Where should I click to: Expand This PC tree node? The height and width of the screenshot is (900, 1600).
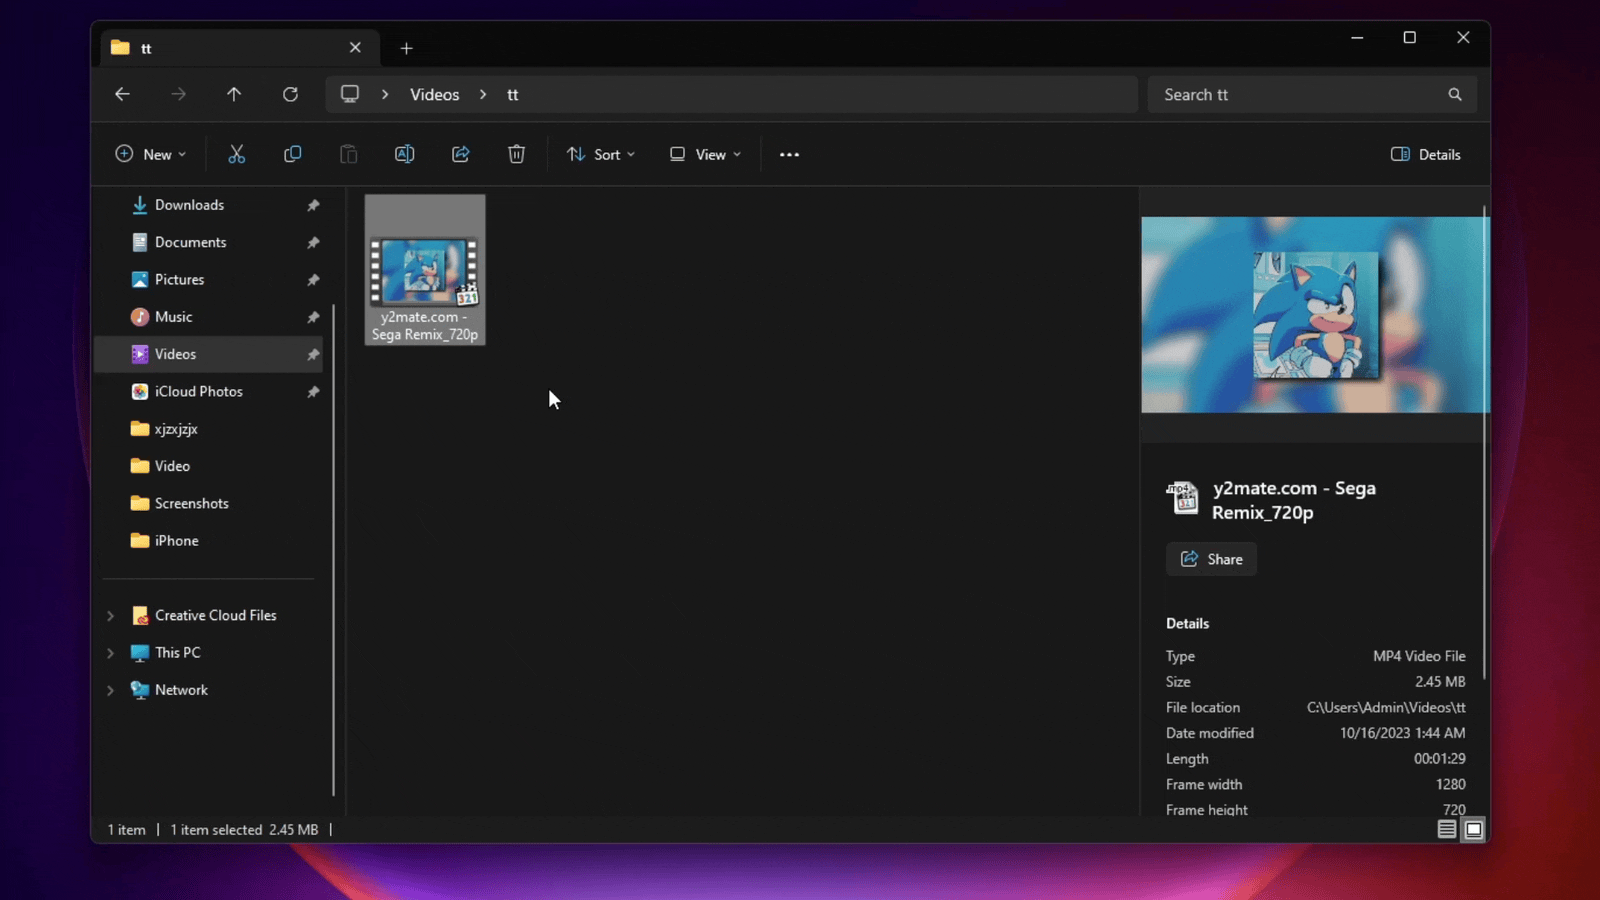coord(111,653)
